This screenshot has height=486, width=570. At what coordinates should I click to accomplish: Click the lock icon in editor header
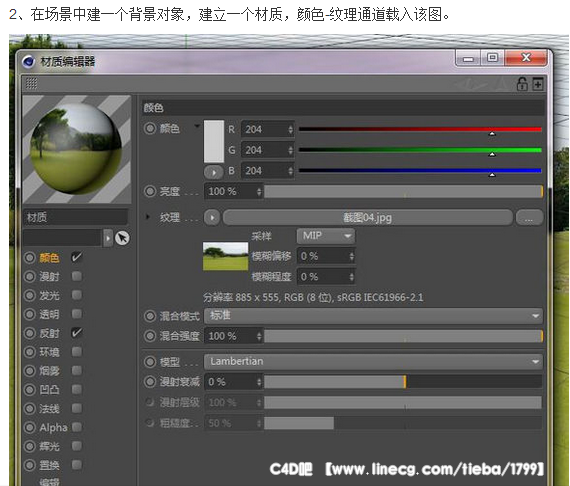(x=522, y=84)
